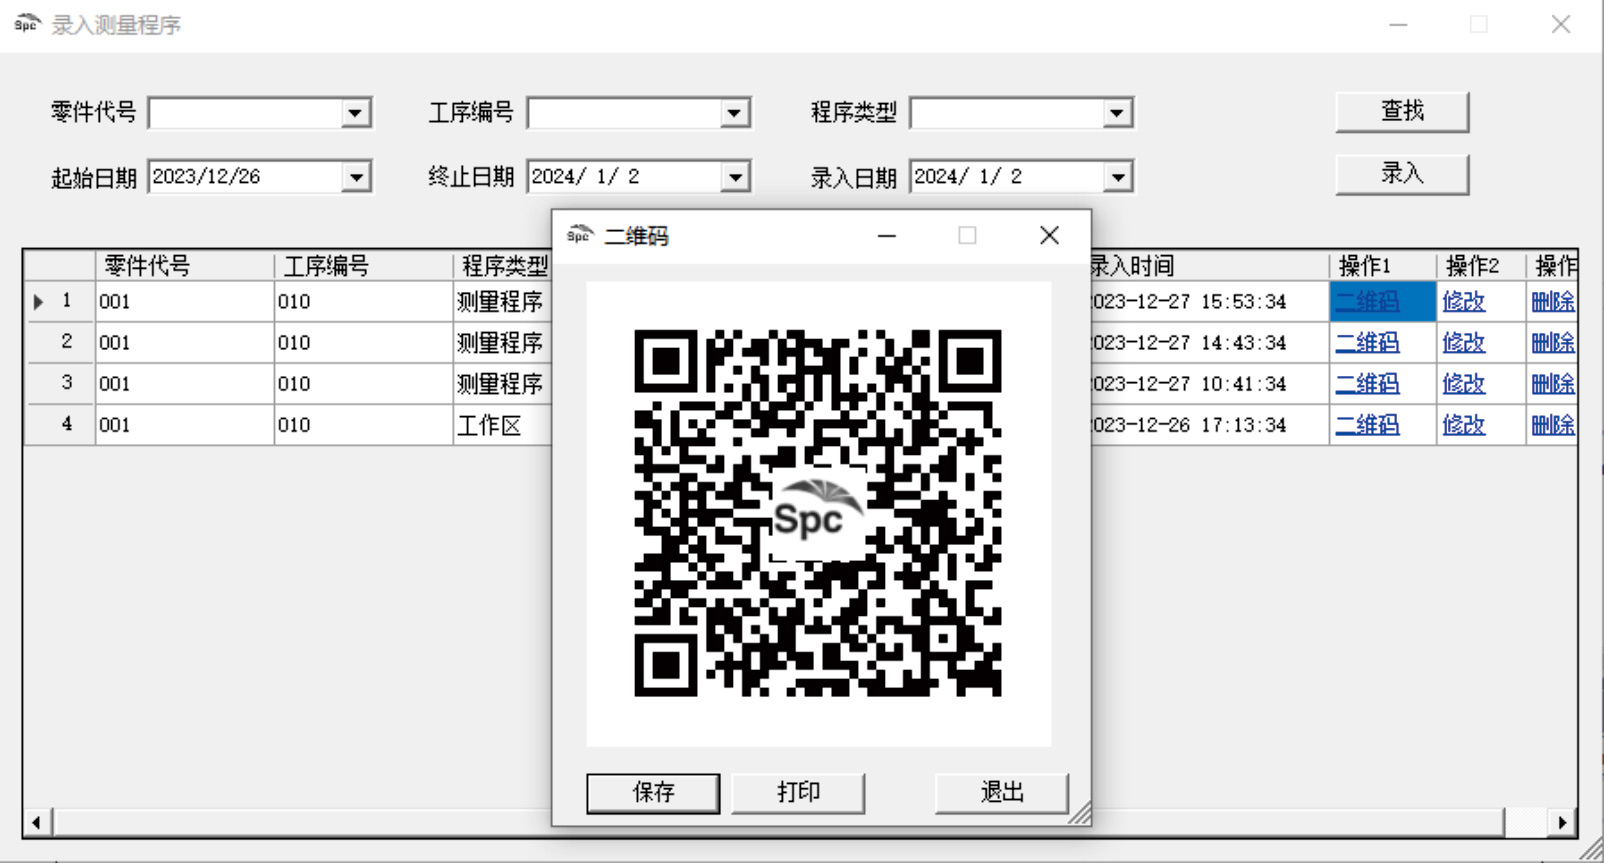Minimize the 二维码 dialog
Screen dimensions: 1604x863
pos(886,235)
